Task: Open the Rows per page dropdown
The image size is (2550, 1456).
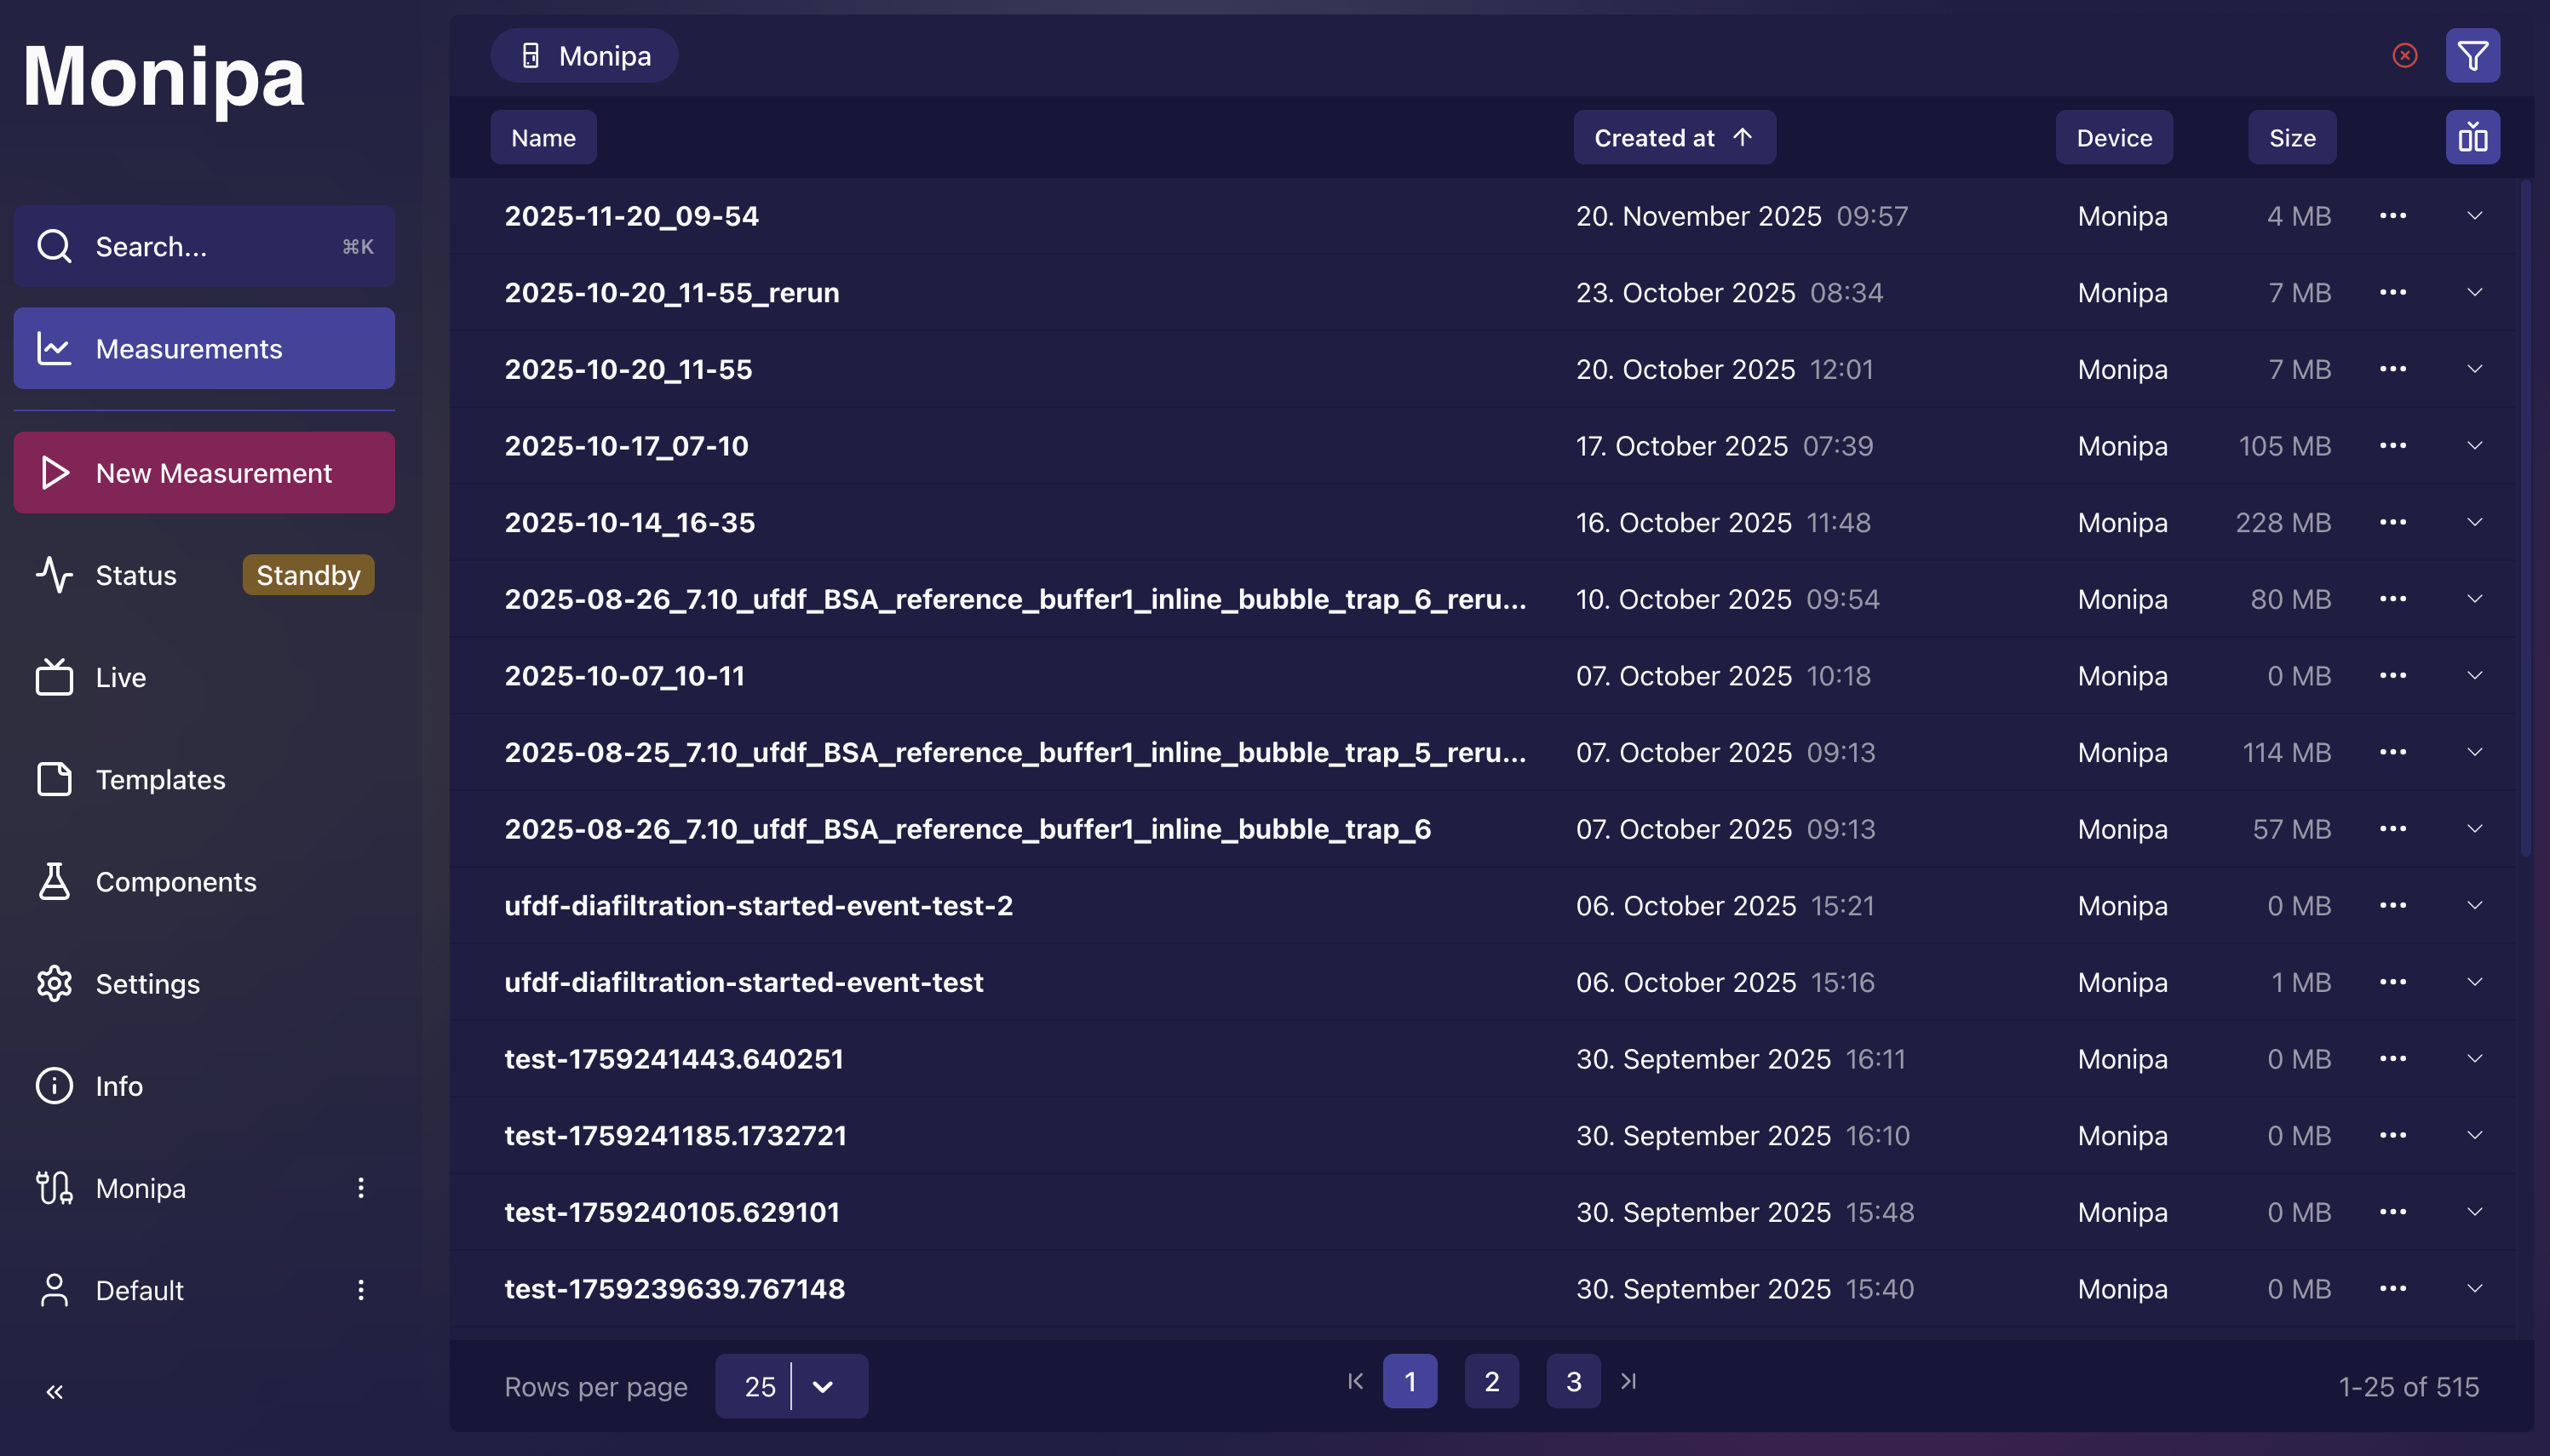Action: pos(822,1386)
